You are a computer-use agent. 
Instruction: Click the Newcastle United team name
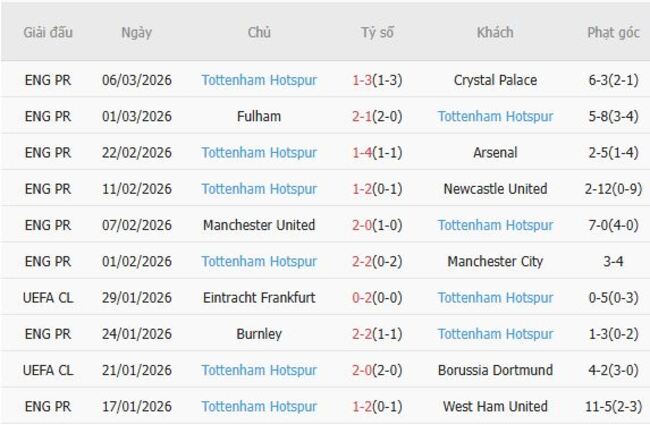(x=495, y=189)
